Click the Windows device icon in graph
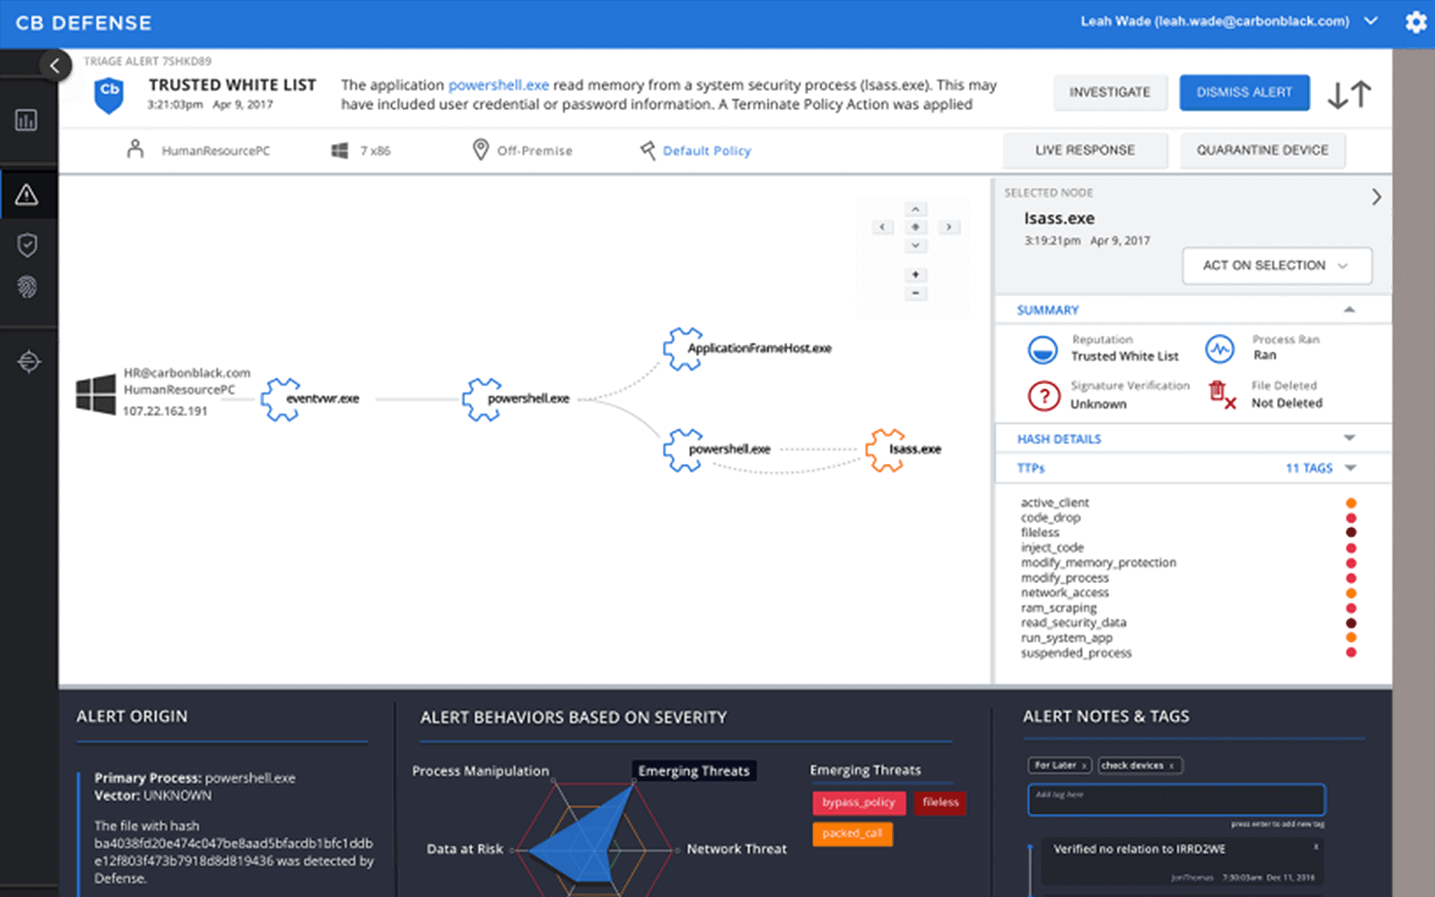The image size is (1435, 897). point(96,395)
